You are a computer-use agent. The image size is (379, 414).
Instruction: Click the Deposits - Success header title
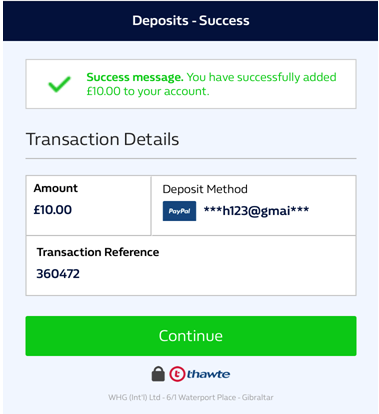point(191,21)
